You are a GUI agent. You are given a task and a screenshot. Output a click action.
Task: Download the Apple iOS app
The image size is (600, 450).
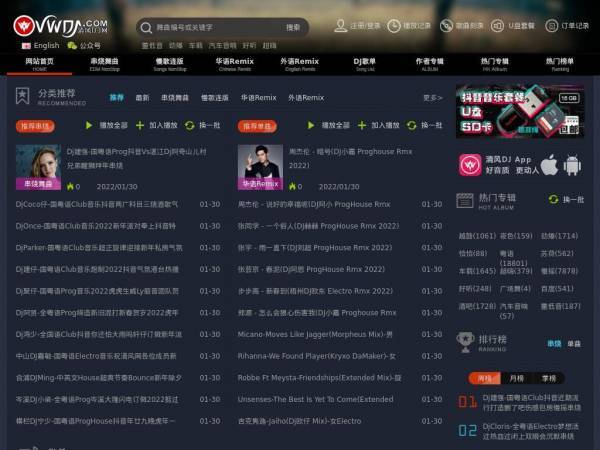549,165
